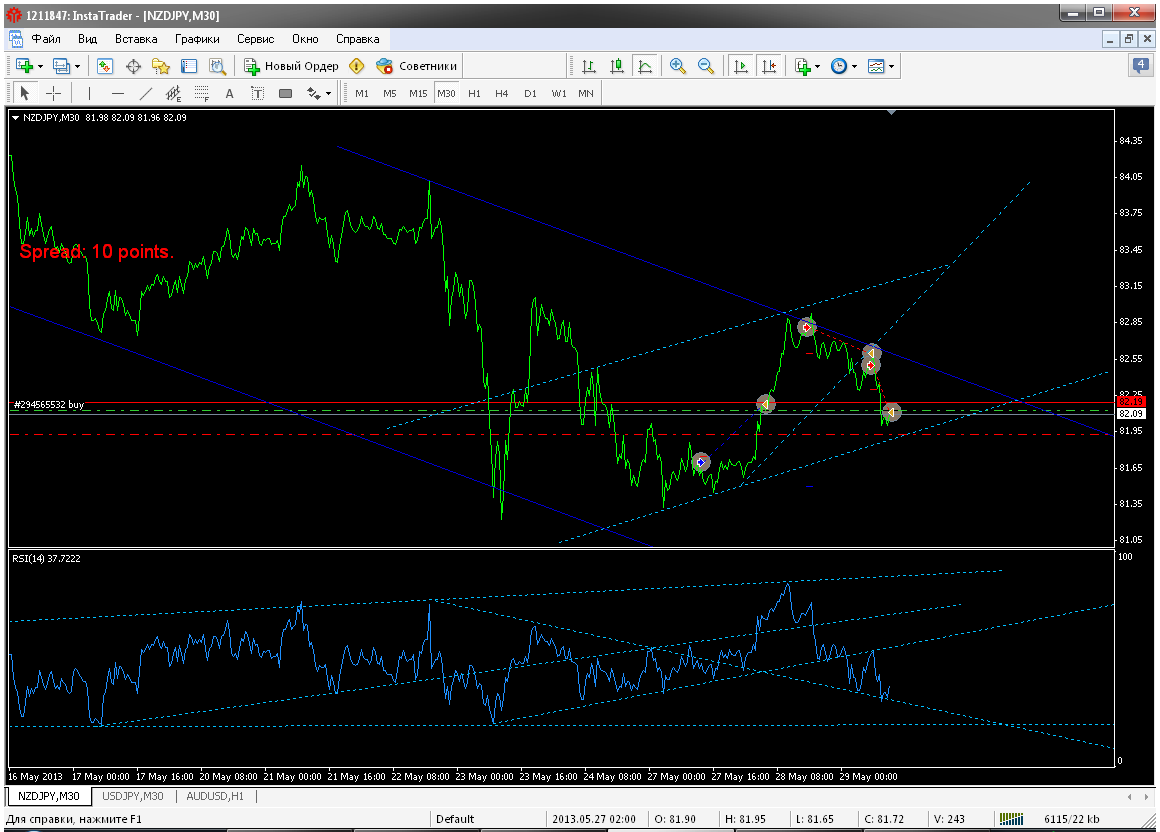Click the connection status bars icon
The image size is (1160, 832).
pos(1011,819)
